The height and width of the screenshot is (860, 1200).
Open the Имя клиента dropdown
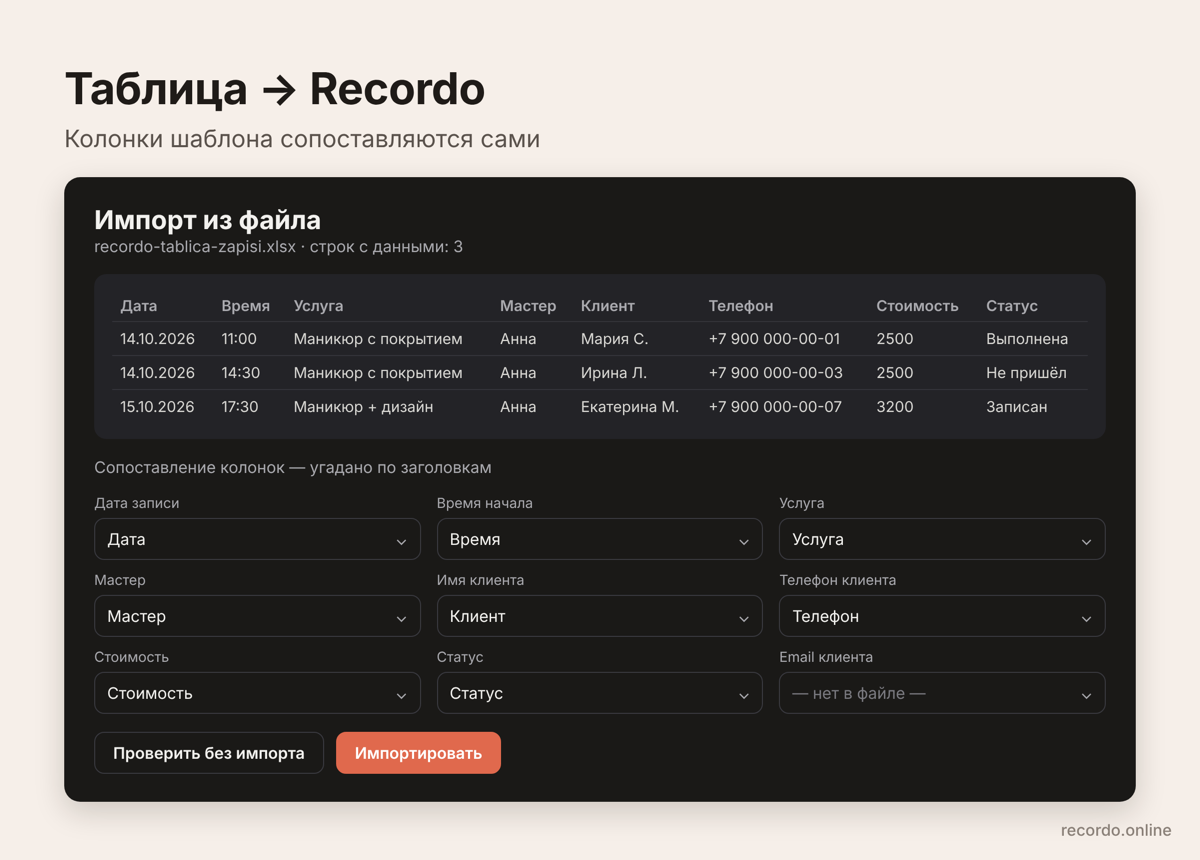pyautogui.click(x=600, y=616)
